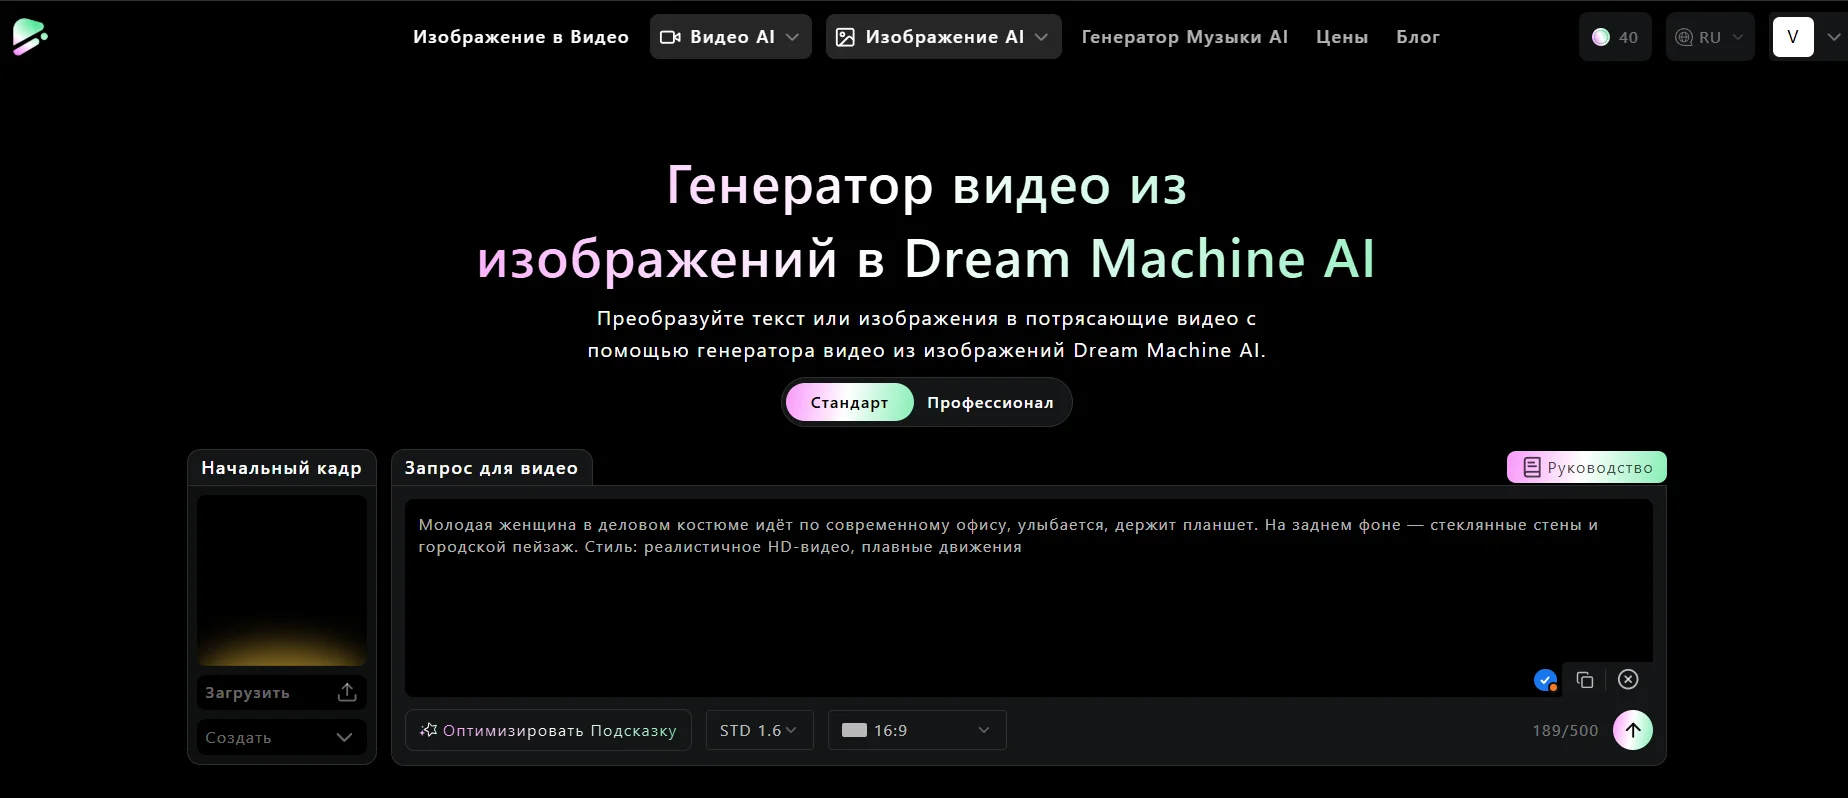Open the Блог link
1848x798 pixels.
(x=1418, y=37)
